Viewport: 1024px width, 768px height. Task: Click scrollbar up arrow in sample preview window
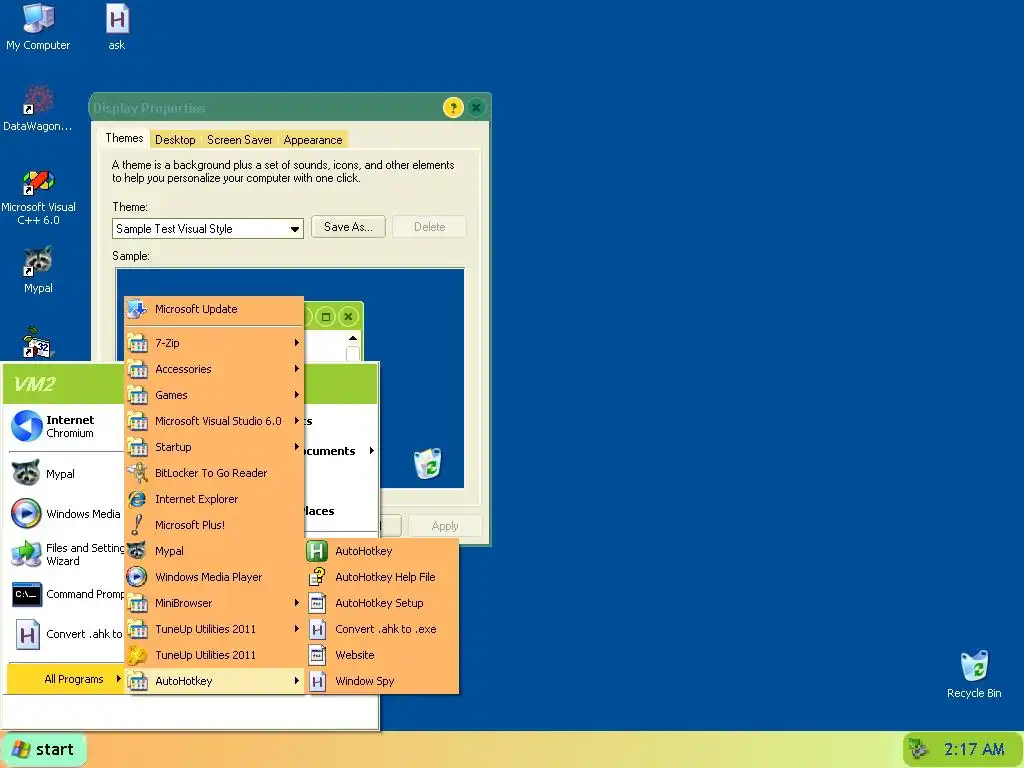pos(353,338)
